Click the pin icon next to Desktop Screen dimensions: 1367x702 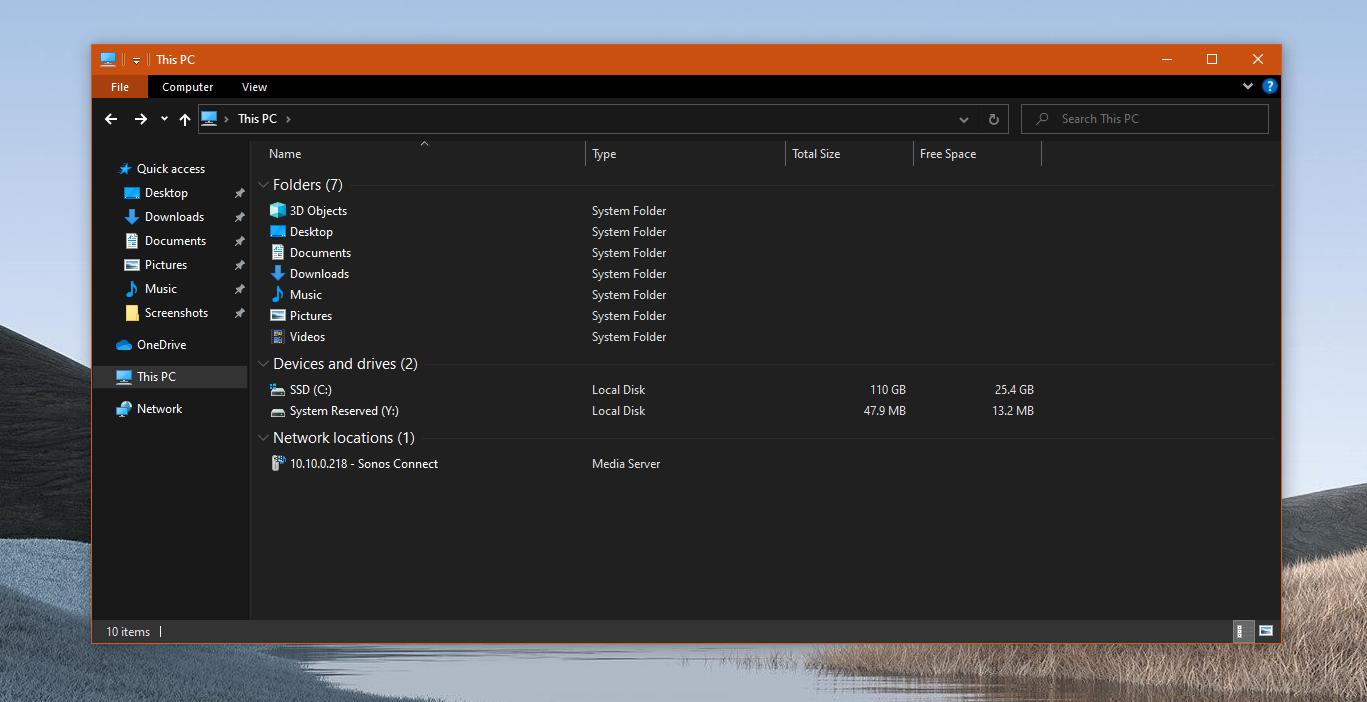pos(239,193)
